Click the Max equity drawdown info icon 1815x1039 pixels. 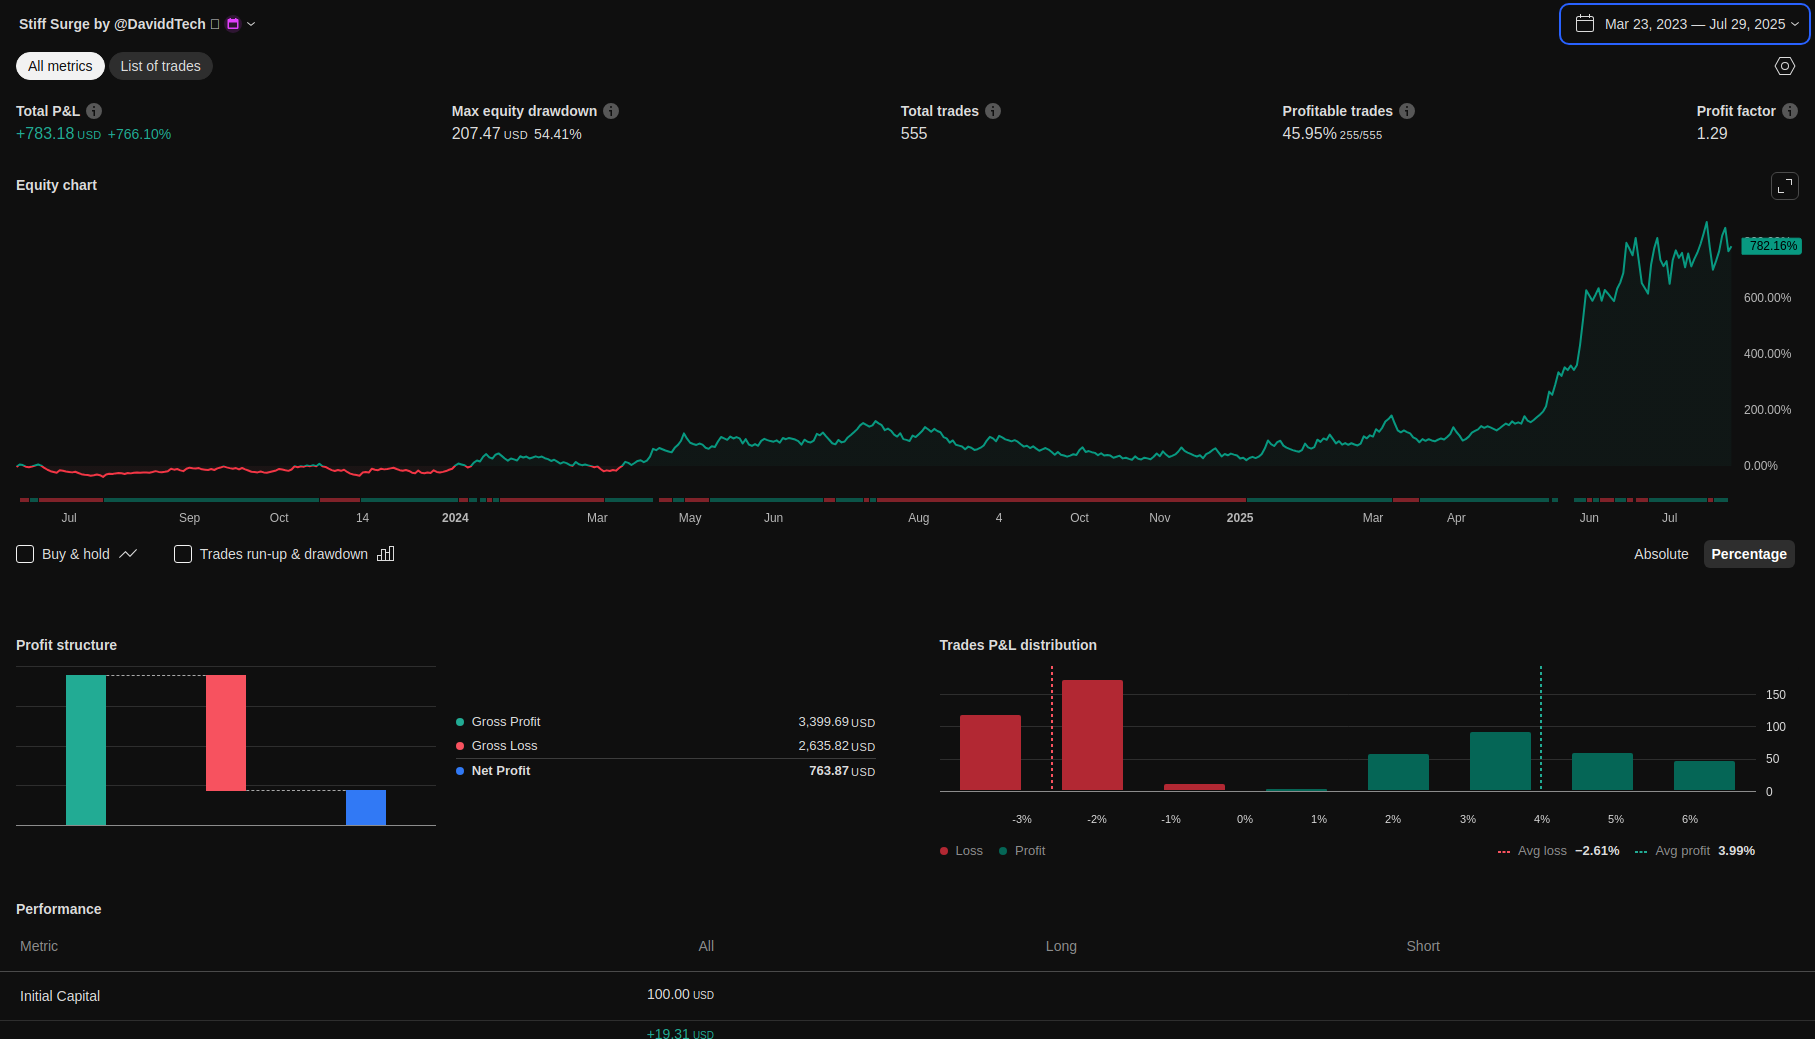pyautogui.click(x=611, y=111)
